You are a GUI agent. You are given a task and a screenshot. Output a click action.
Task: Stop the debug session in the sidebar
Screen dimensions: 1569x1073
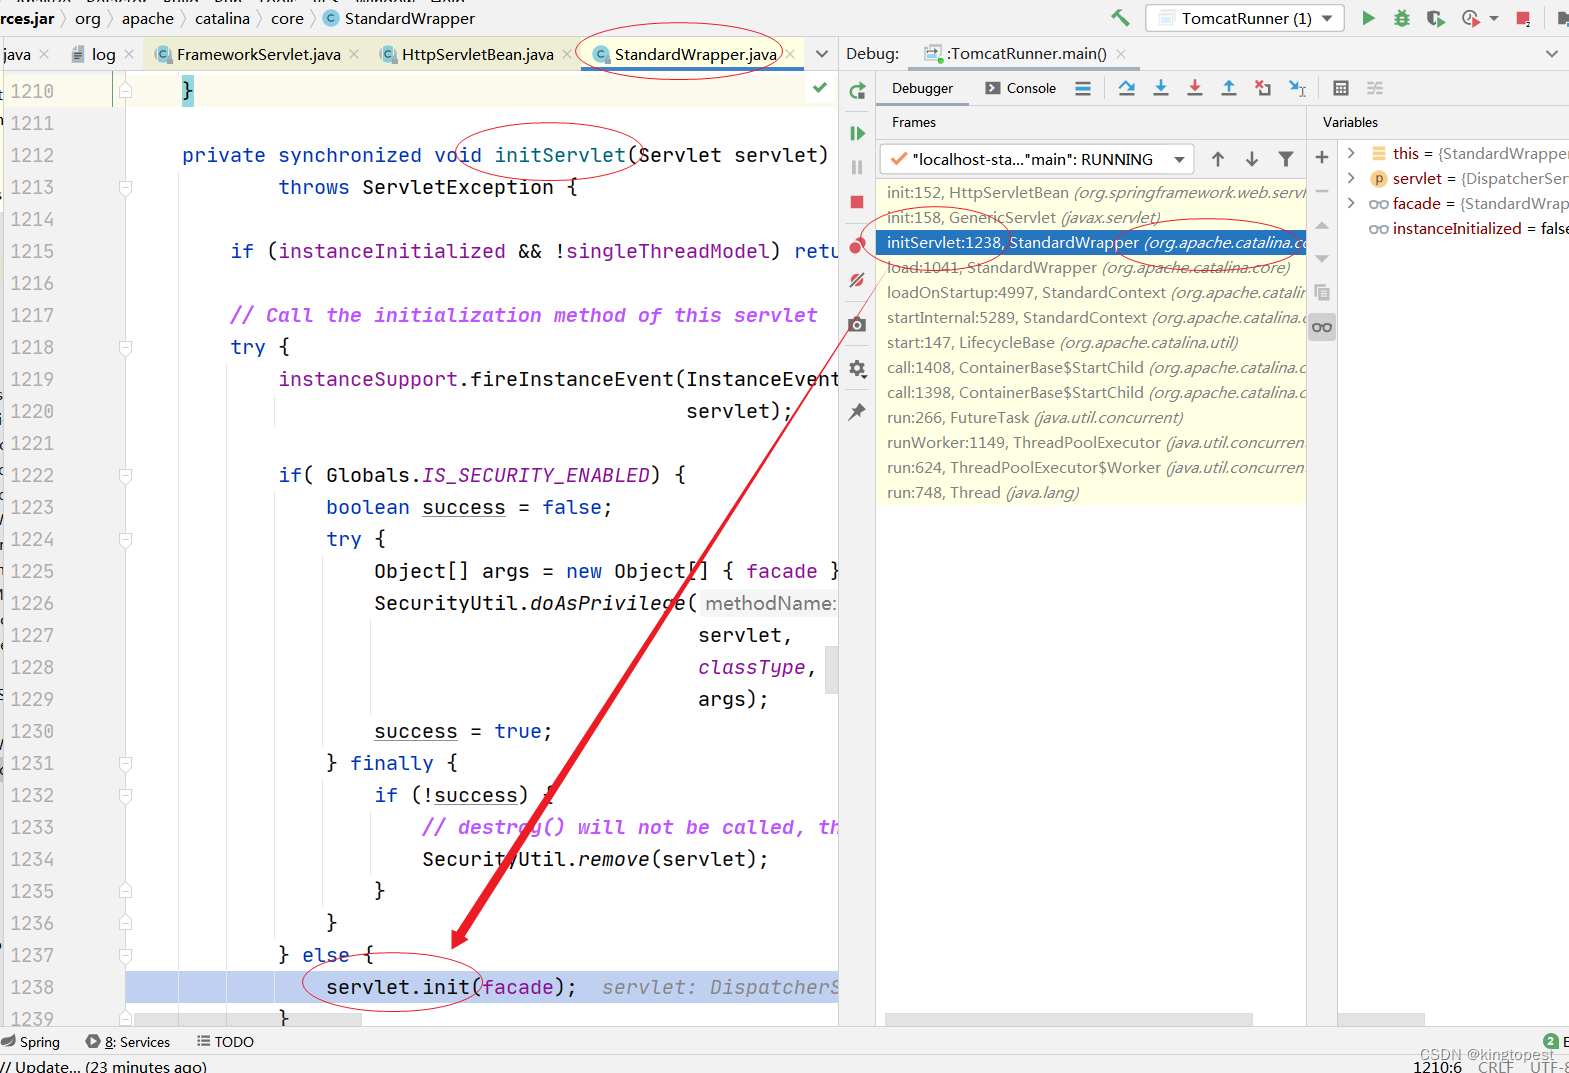point(857,202)
